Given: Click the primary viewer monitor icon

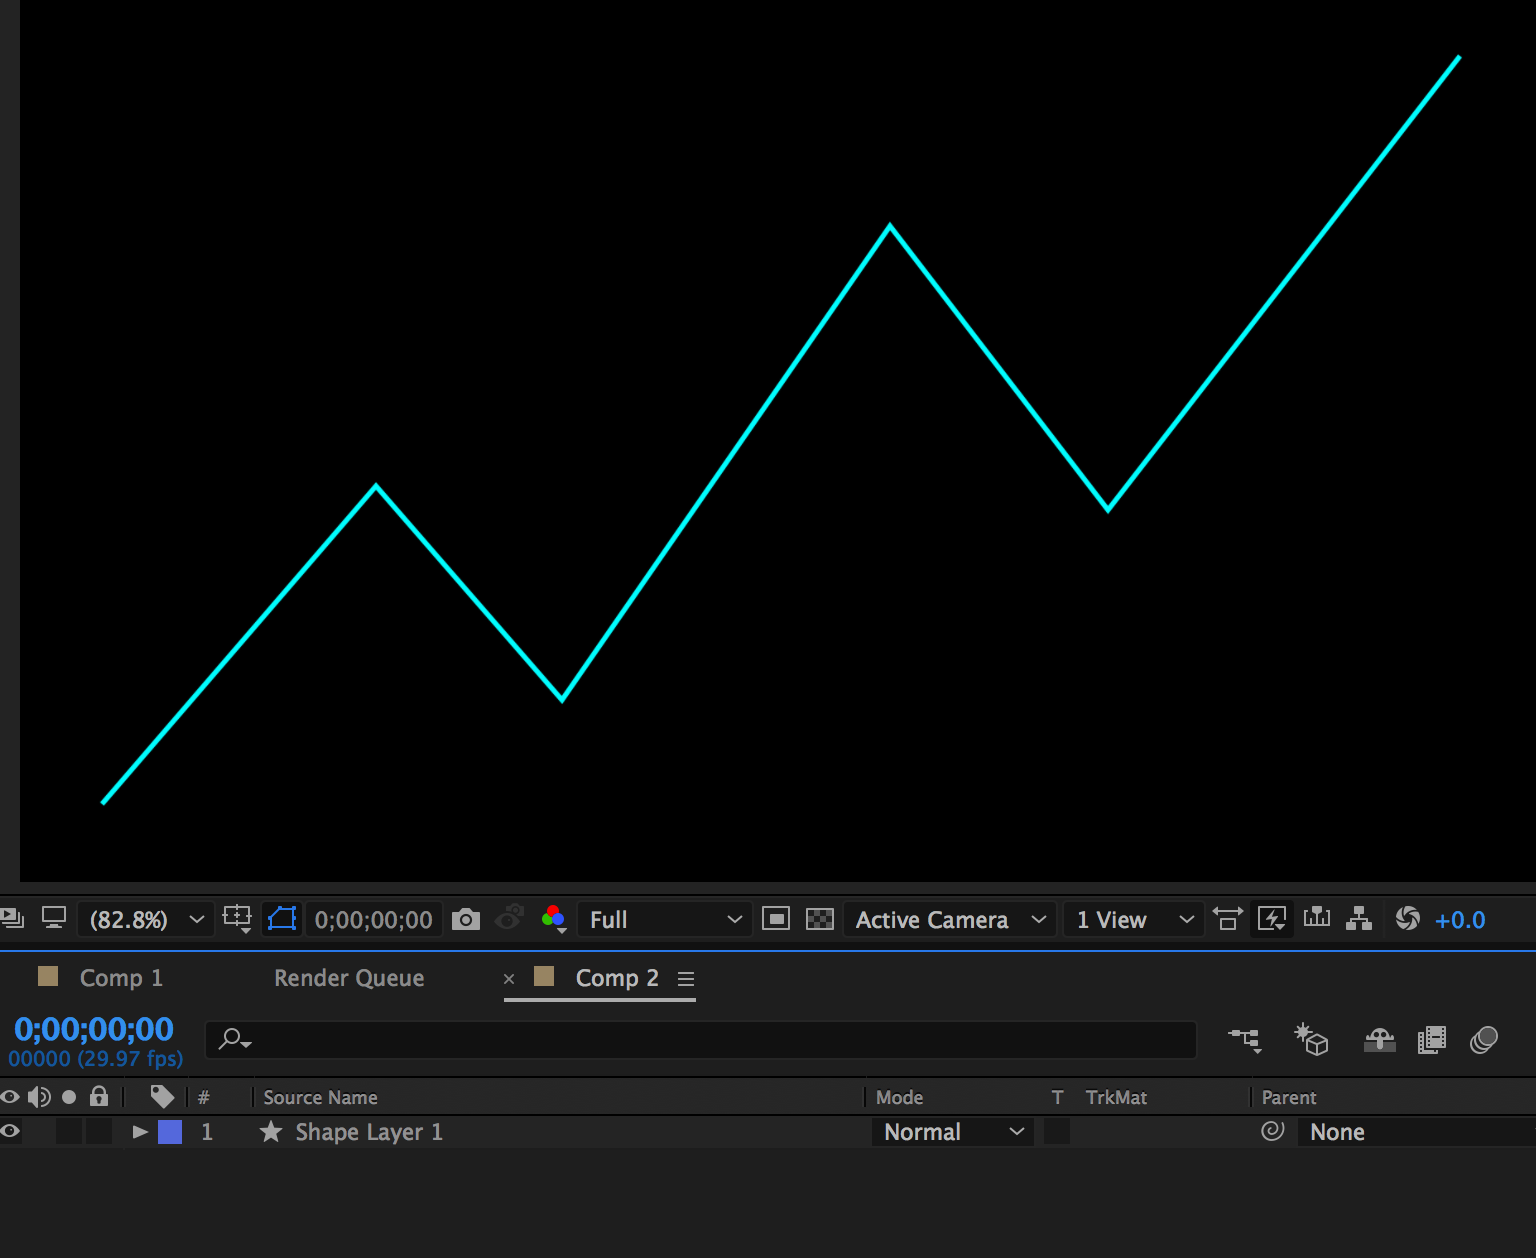Looking at the screenshot, I should tap(54, 918).
